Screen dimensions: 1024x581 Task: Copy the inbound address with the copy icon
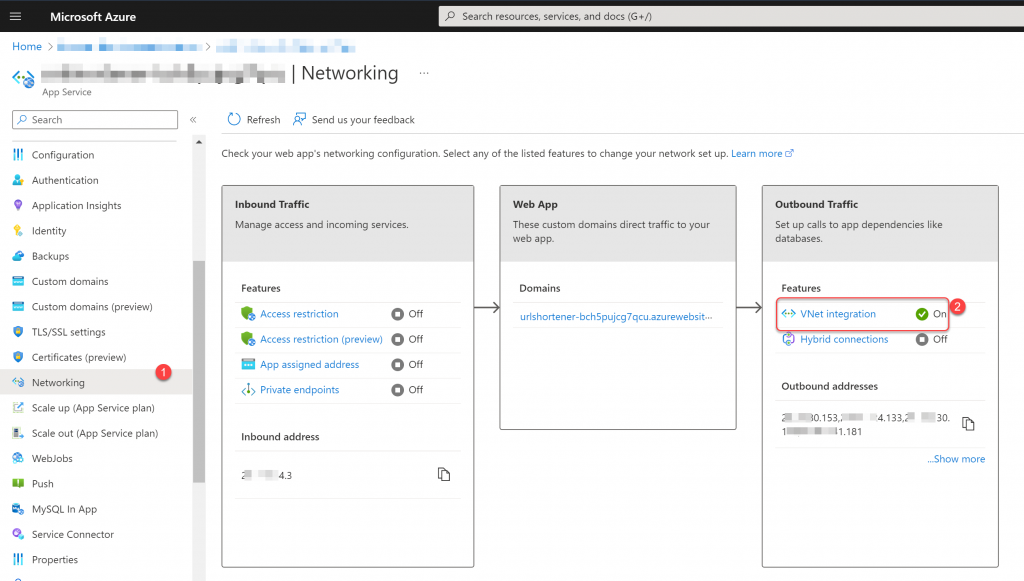444,475
